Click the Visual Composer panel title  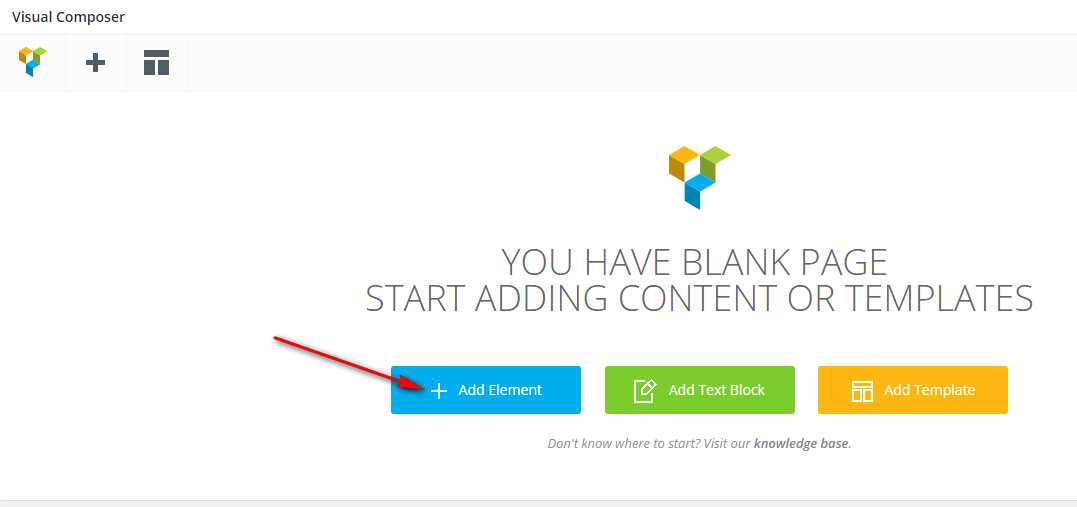point(68,16)
